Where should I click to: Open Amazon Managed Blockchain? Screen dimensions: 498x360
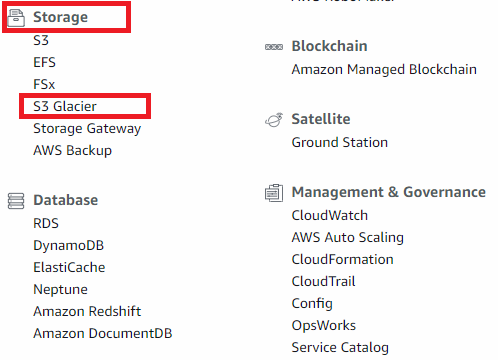click(384, 70)
